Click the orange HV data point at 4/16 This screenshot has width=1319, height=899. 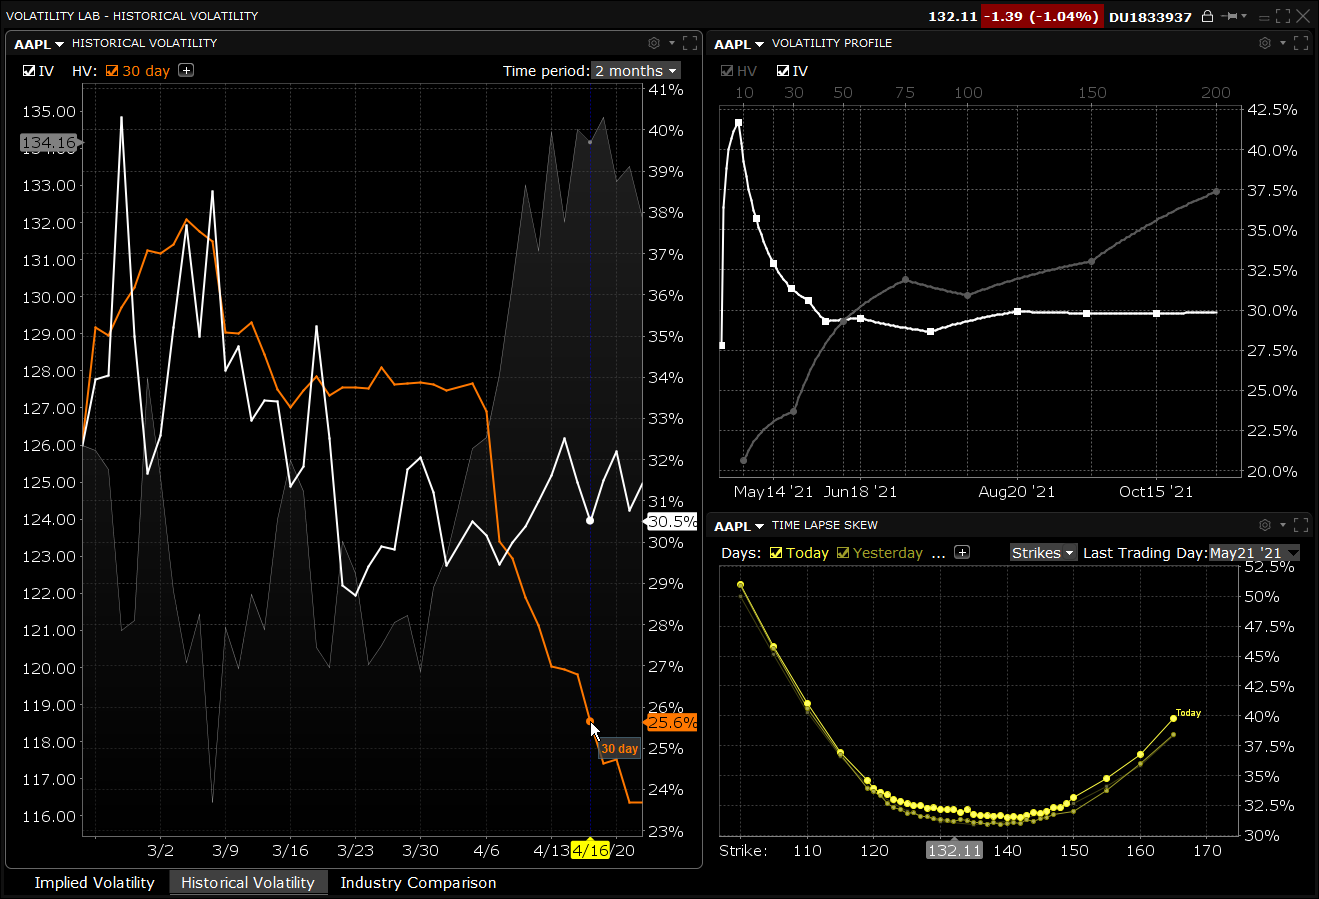point(590,721)
